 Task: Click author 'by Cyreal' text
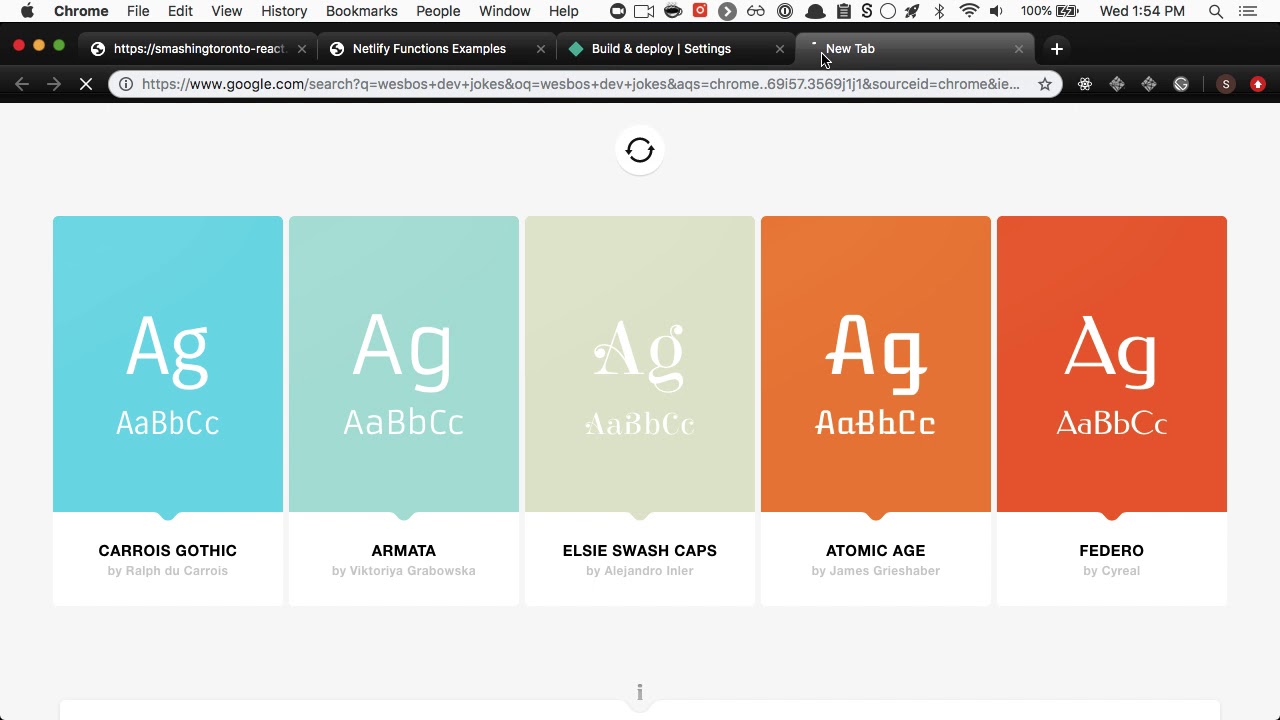pos(1112,571)
